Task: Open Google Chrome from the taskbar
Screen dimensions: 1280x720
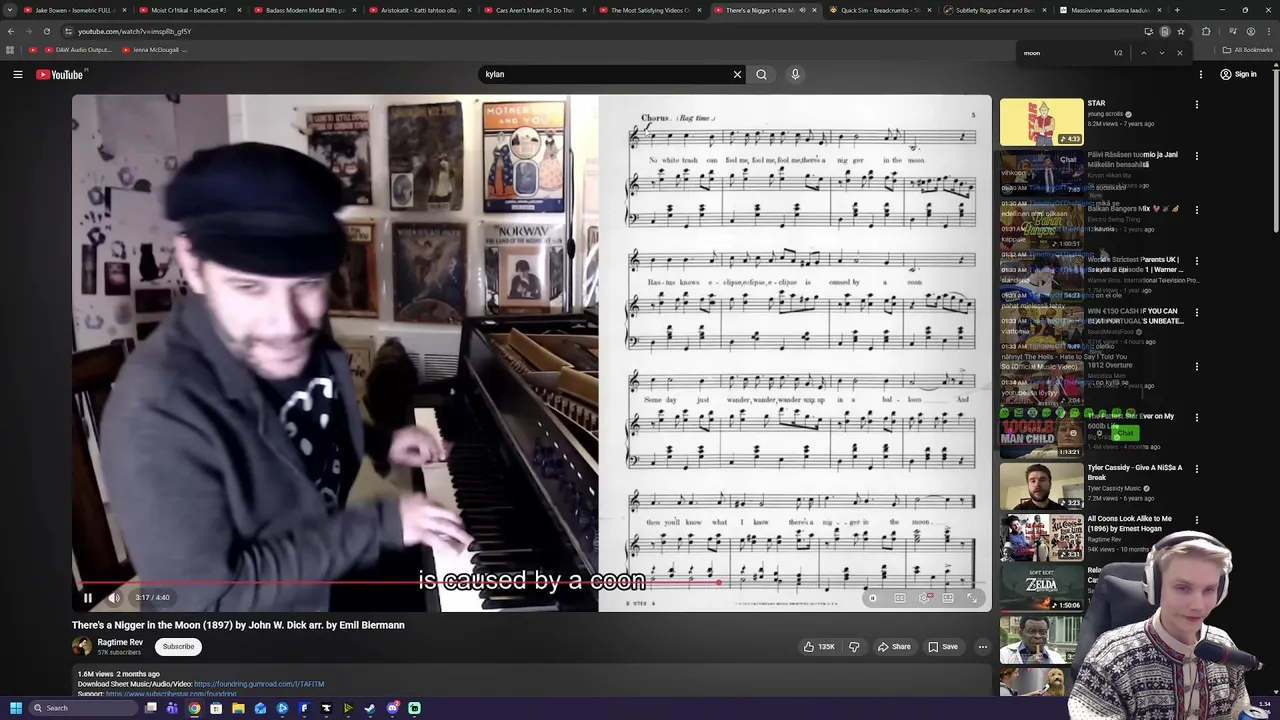Action: (194, 708)
